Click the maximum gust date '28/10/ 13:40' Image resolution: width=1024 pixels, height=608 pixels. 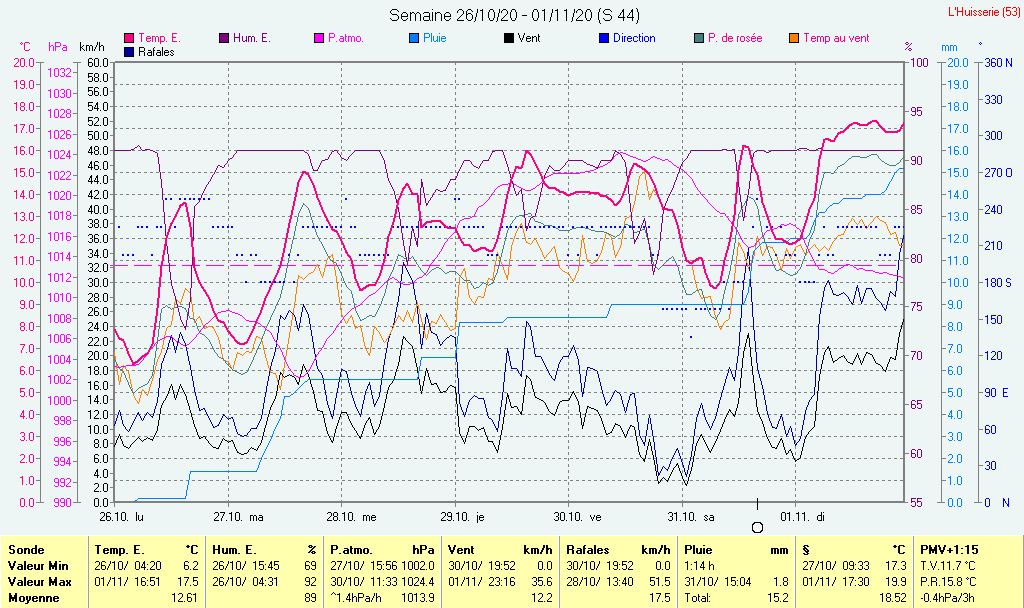coord(600,582)
